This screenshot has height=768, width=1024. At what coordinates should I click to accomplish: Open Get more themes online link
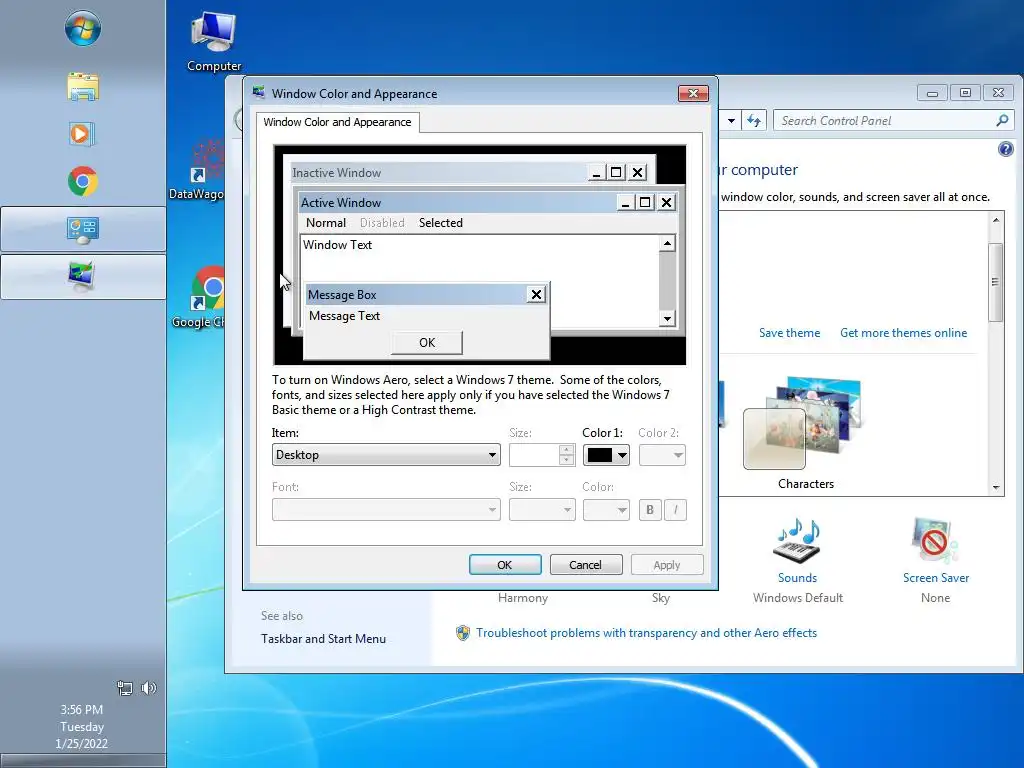click(903, 333)
